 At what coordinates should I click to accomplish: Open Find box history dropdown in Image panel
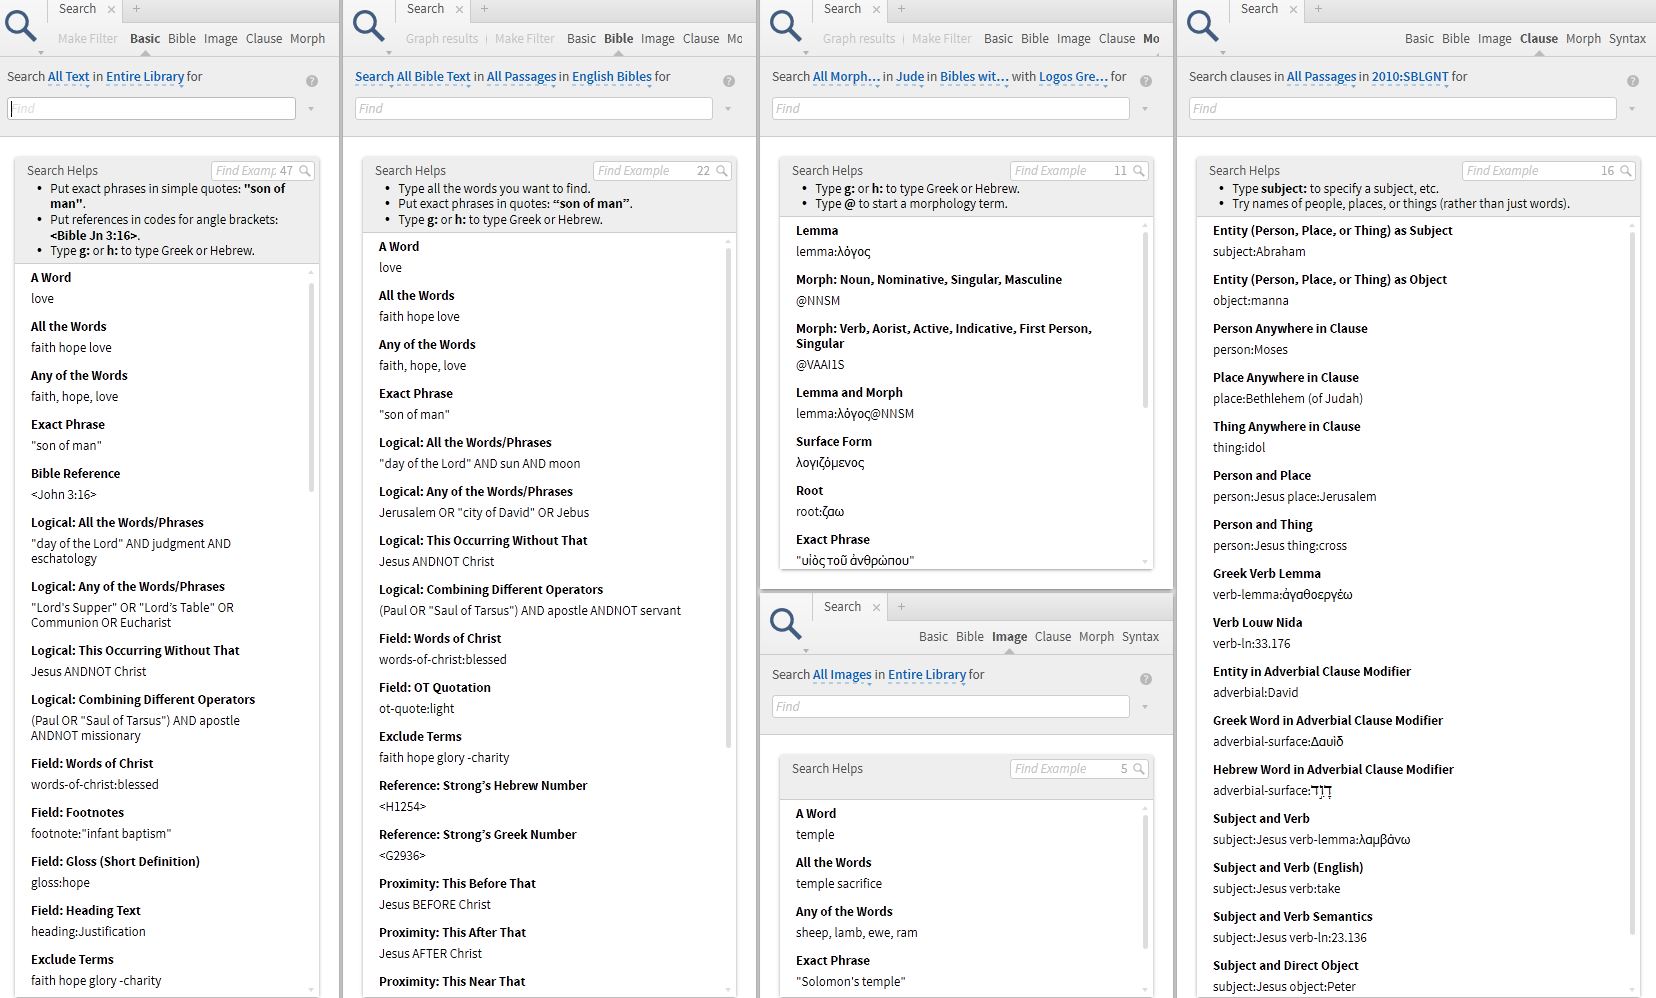click(x=1145, y=707)
